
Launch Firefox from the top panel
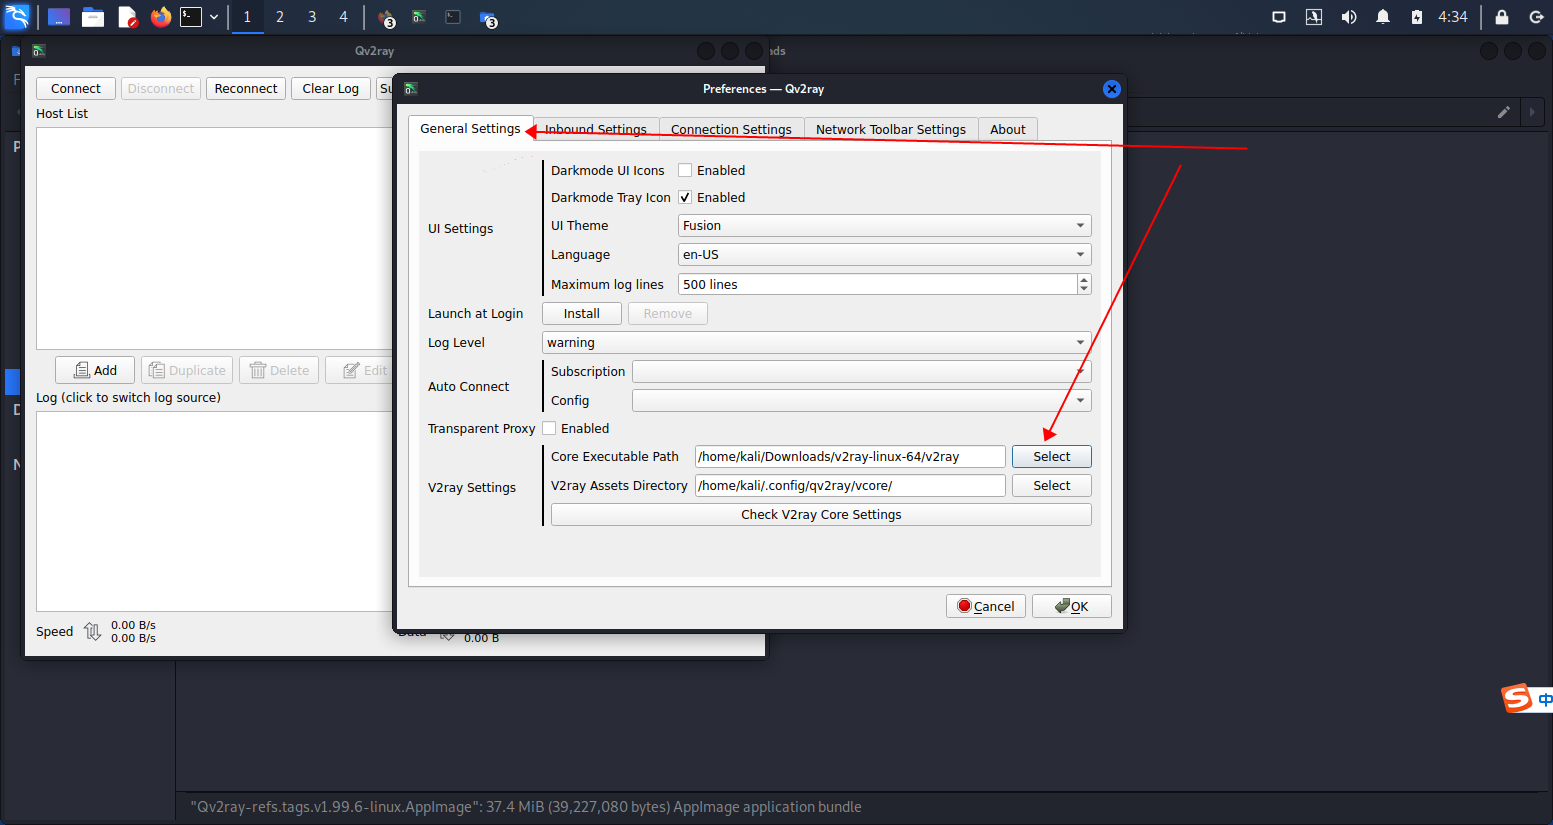(161, 17)
